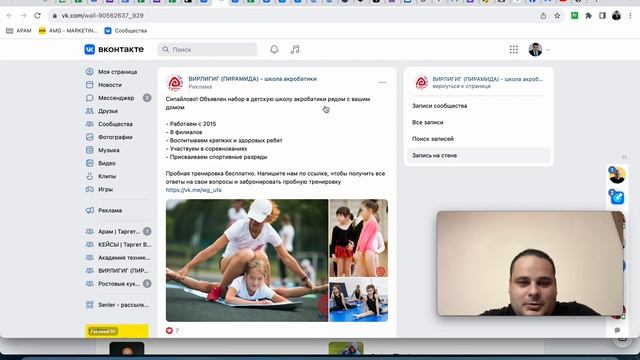
Task: Click the Мессенджер chat bubble icon
Action: click(x=90, y=98)
